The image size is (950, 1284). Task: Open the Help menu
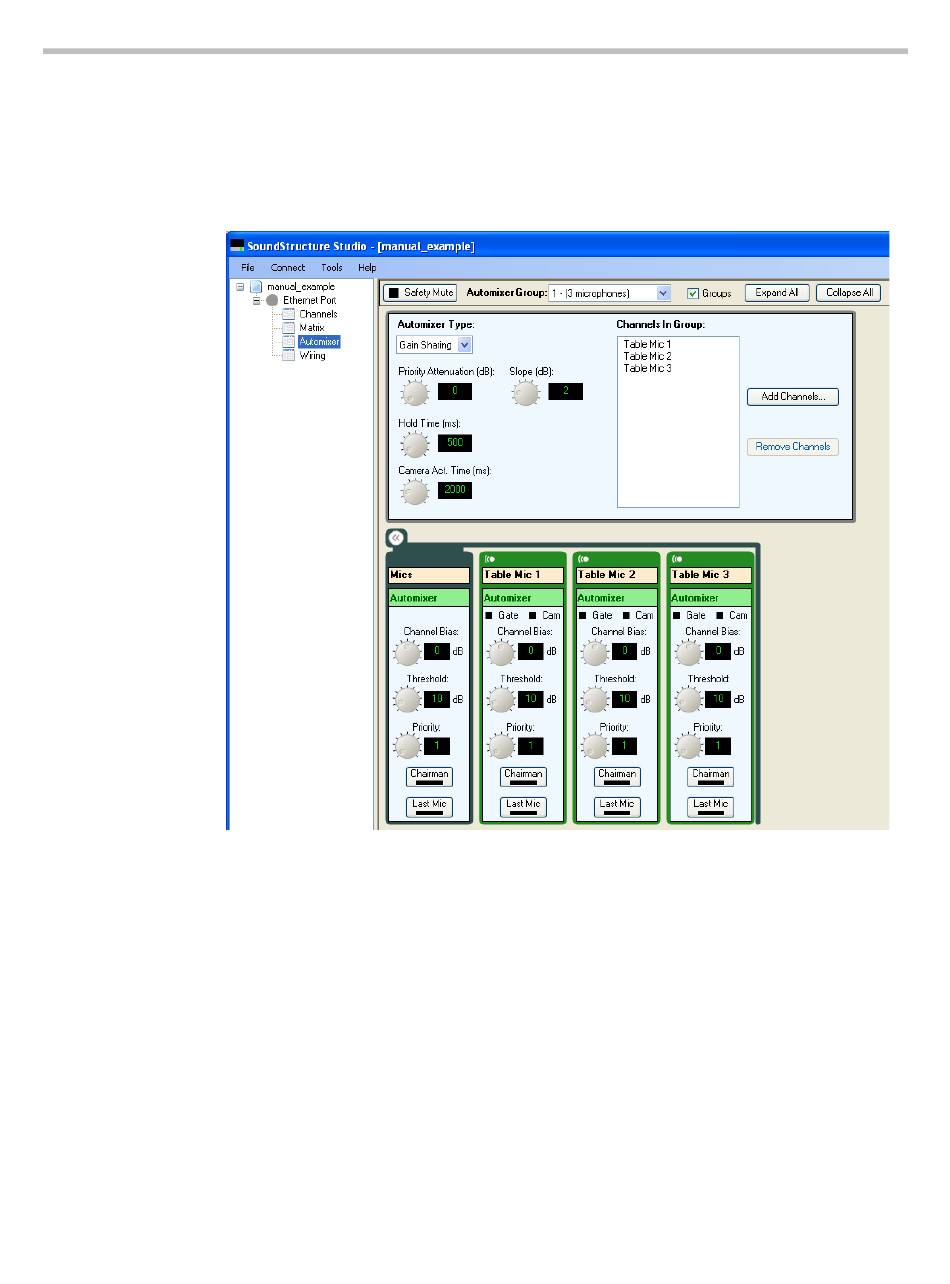(x=368, y=268)
